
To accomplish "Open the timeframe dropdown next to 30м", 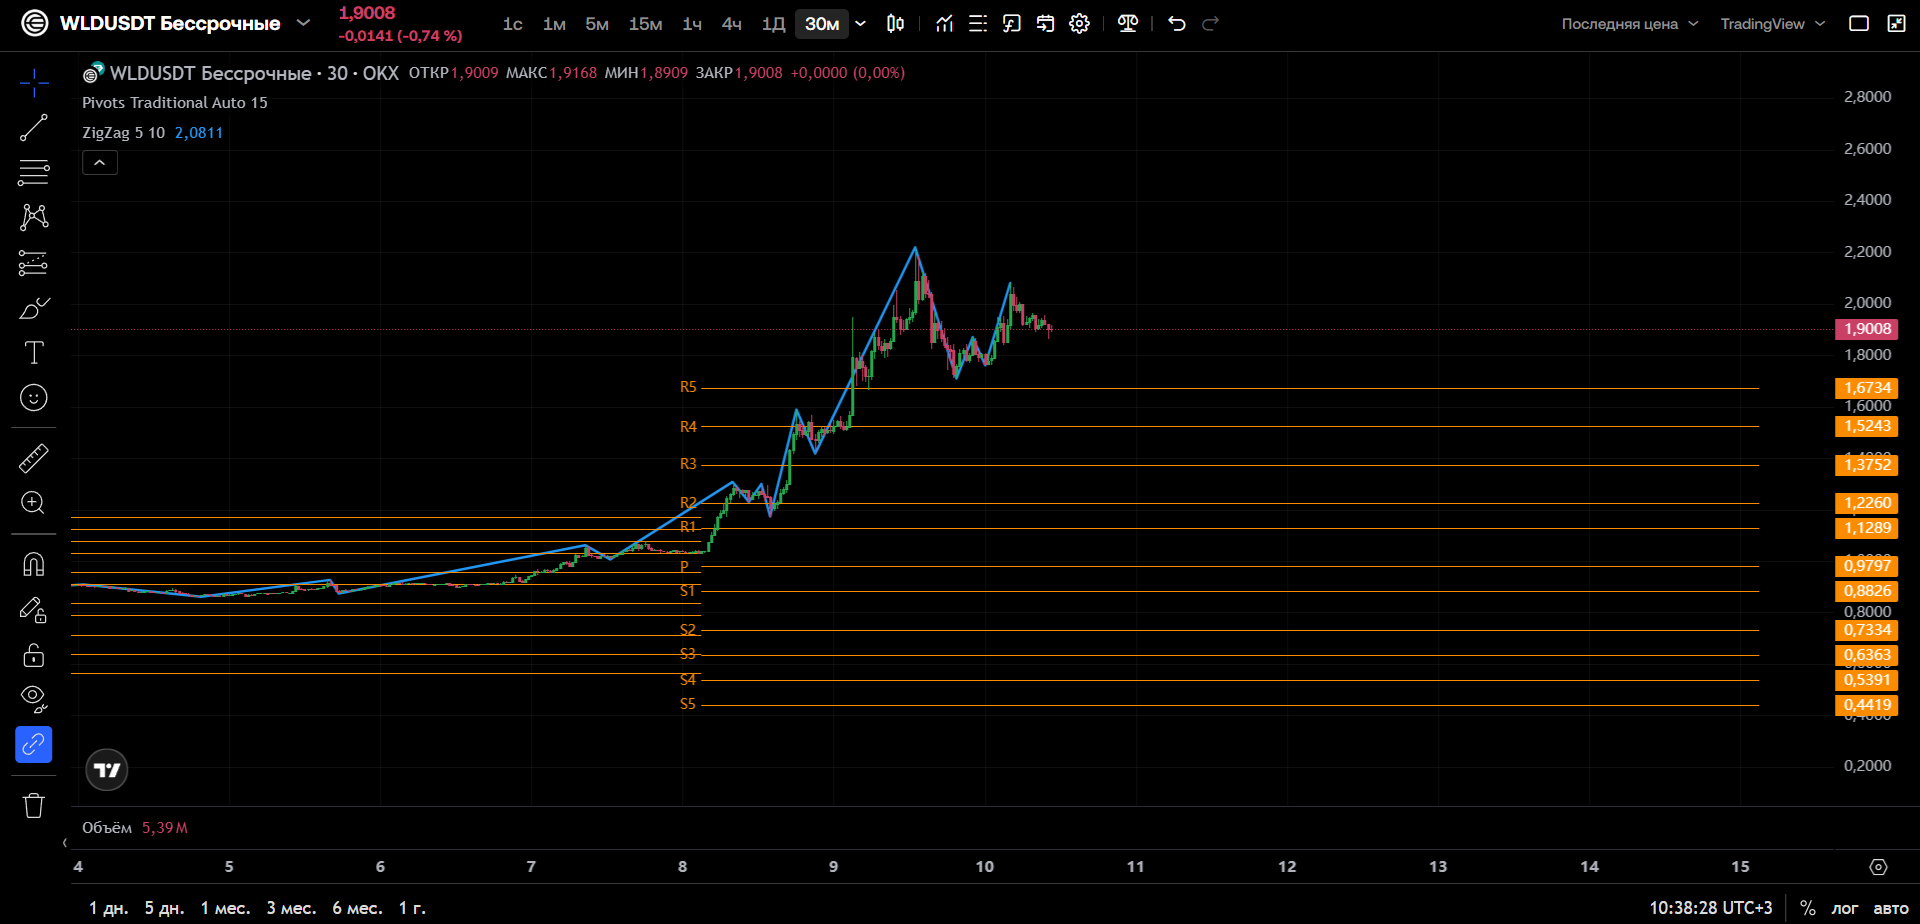I will (860, 23).
